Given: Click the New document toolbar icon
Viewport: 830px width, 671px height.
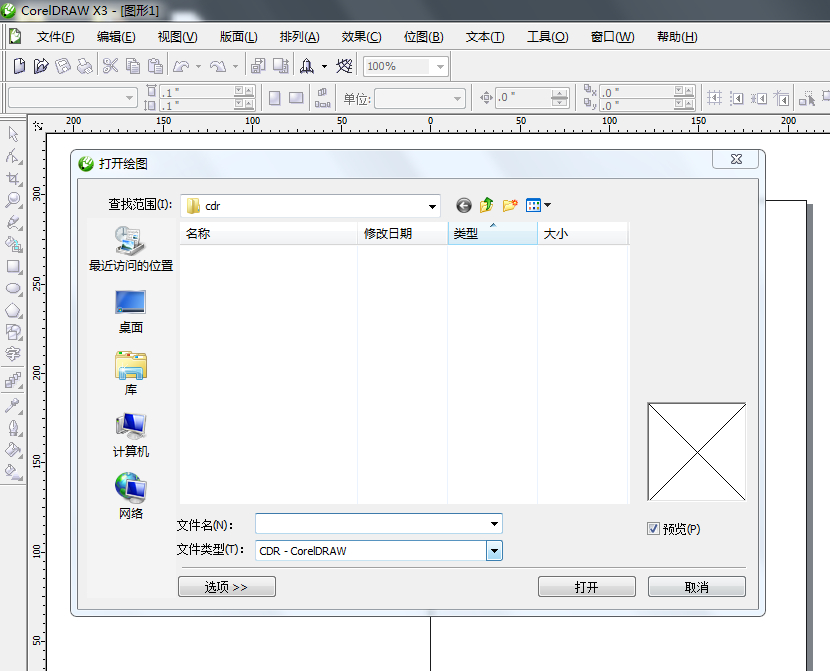Looking at the screenshot, I should (x=19, y=66).
